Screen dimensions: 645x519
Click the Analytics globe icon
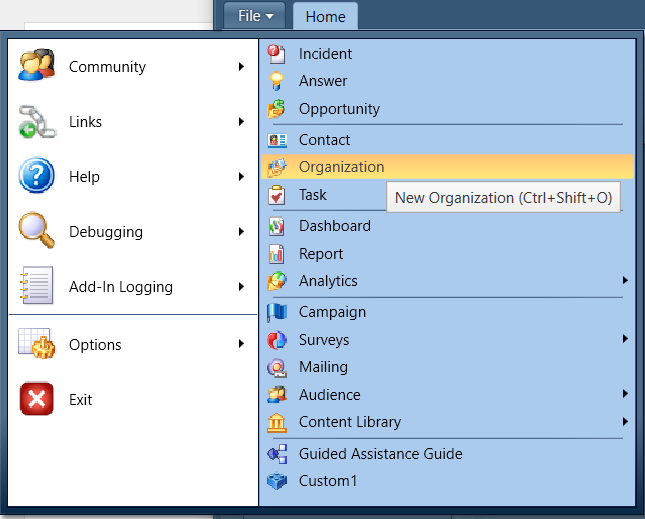tap(276, 281)
